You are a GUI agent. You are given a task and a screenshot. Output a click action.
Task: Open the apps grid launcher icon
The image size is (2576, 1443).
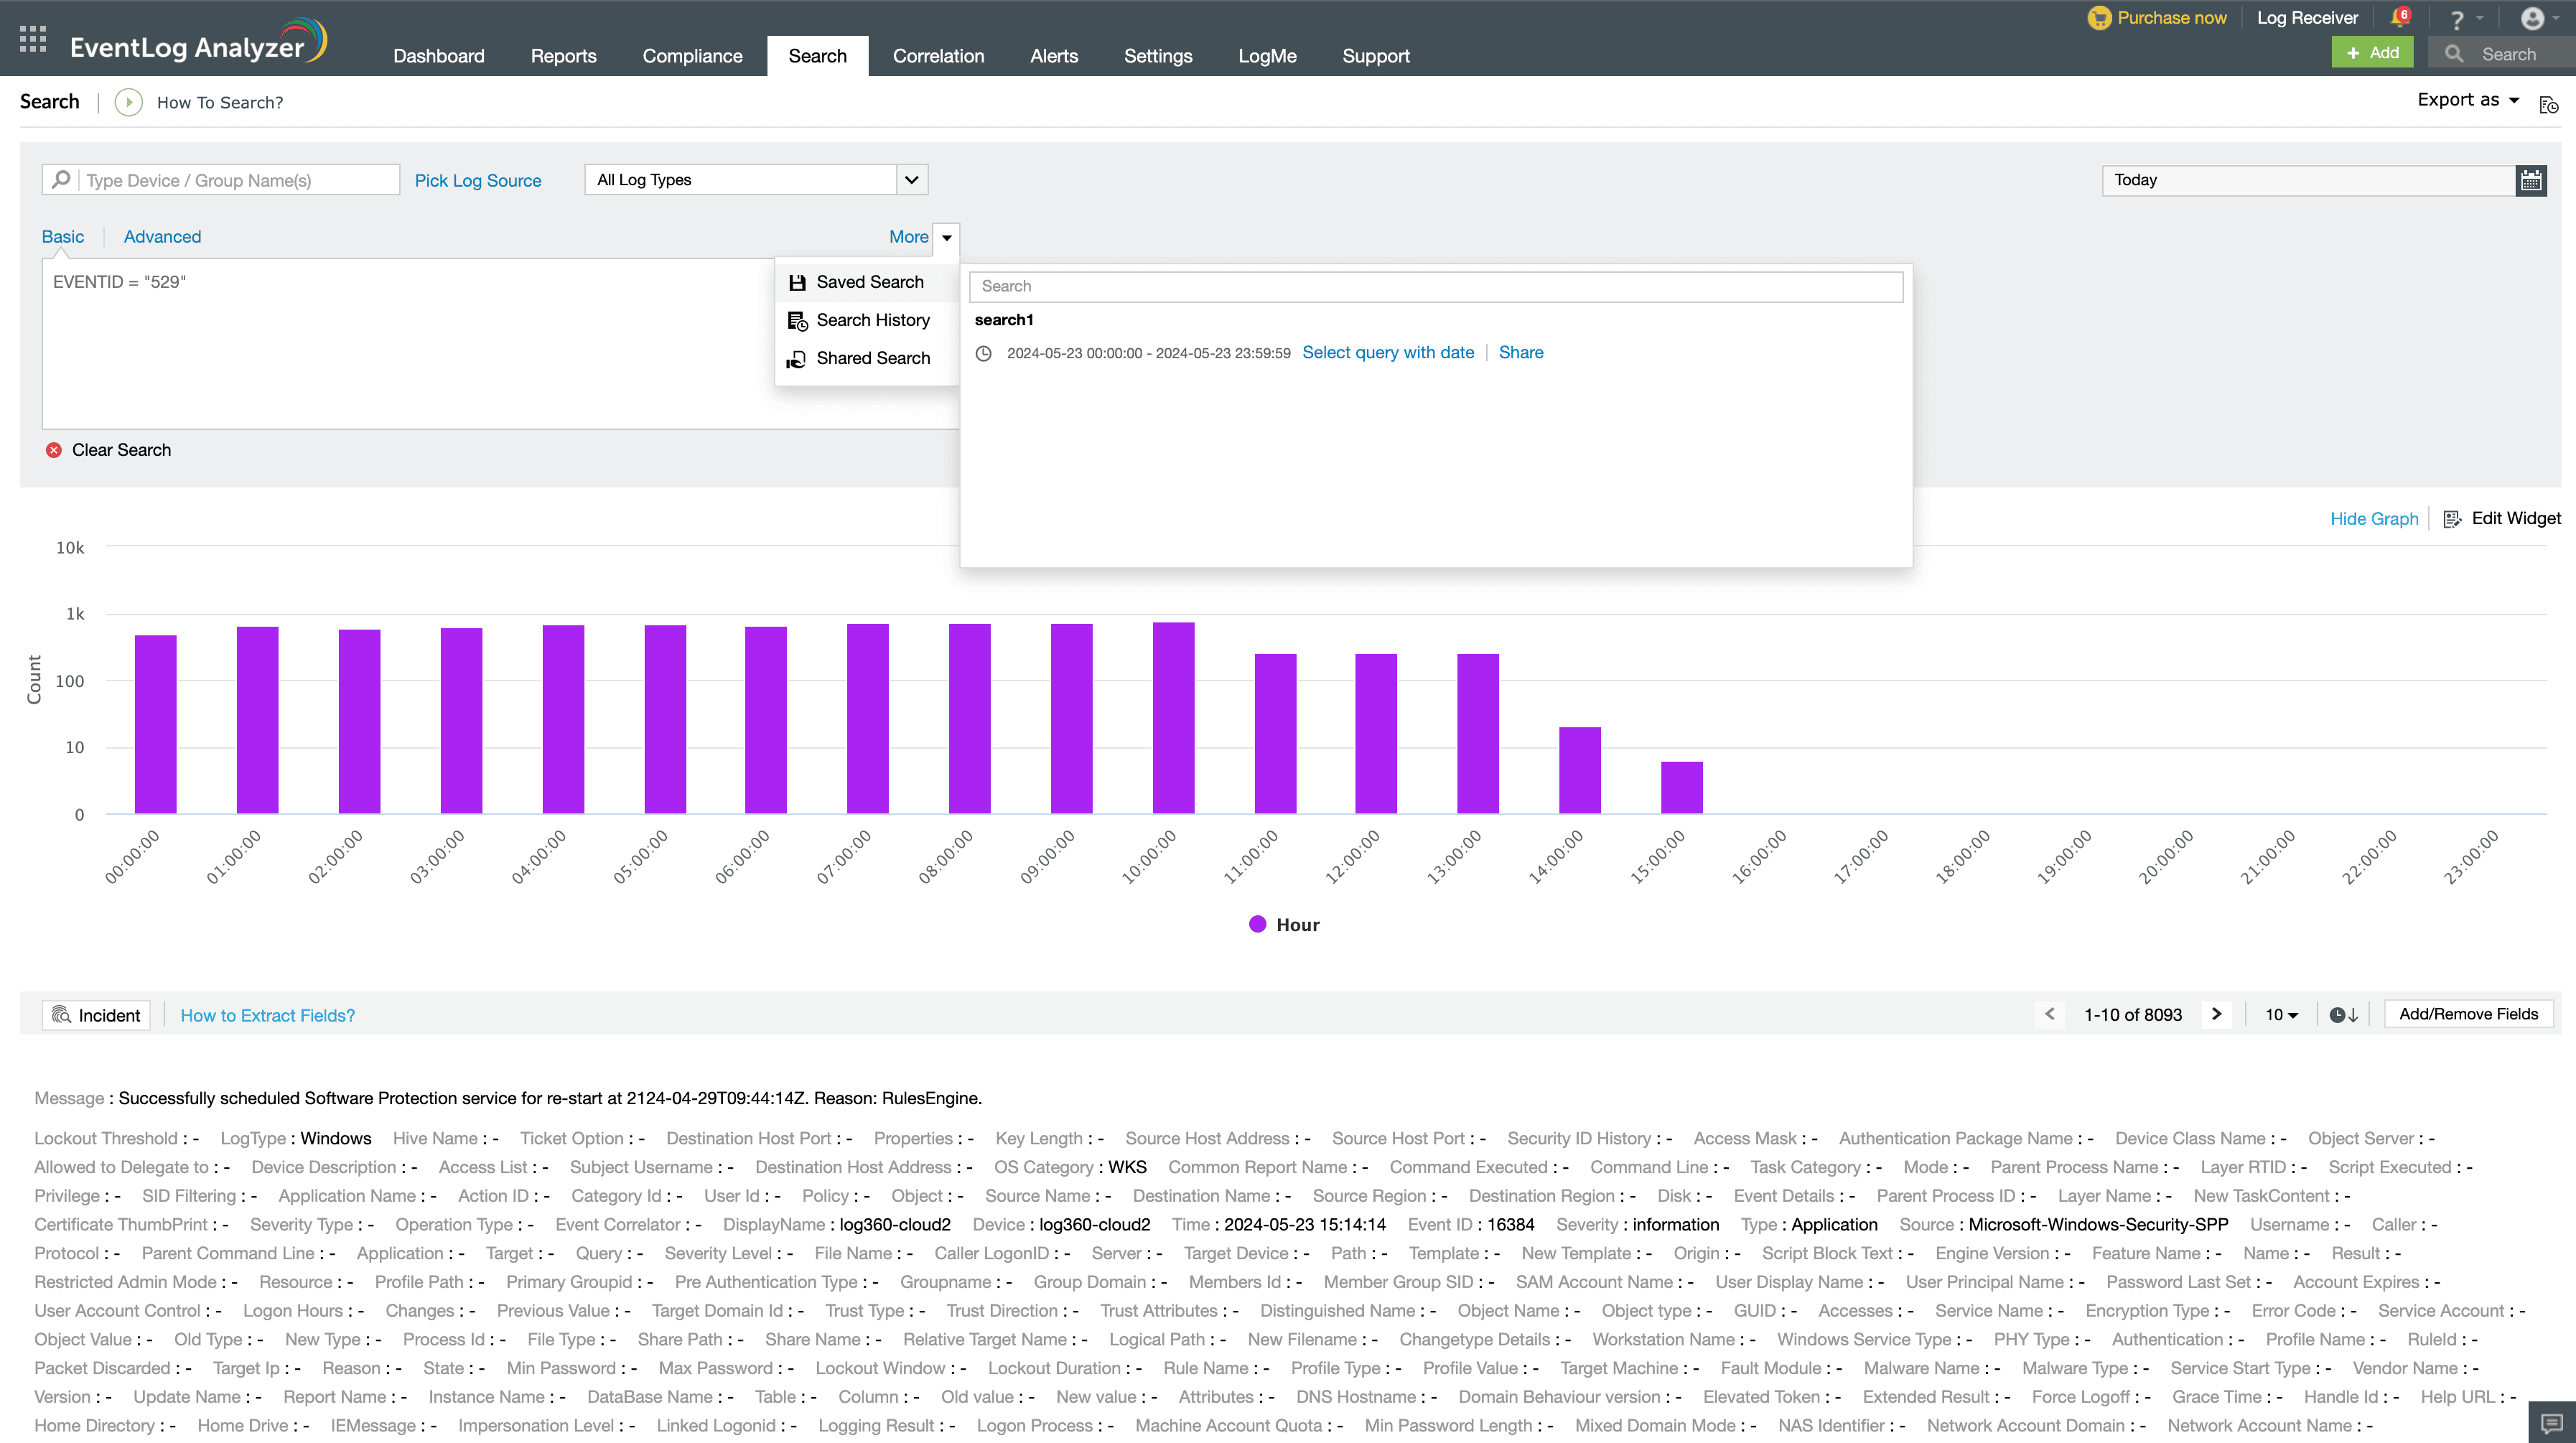click(x=33, y=40)
